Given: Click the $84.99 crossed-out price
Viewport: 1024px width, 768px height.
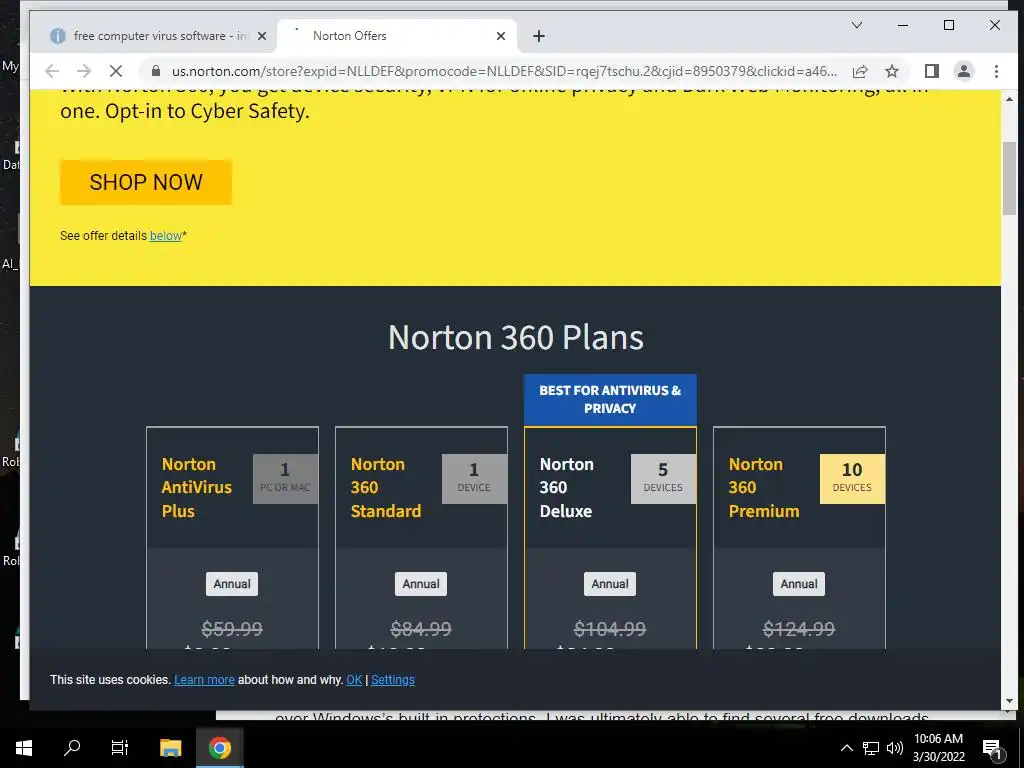Looking at the screenshot, I should (421, 629).
